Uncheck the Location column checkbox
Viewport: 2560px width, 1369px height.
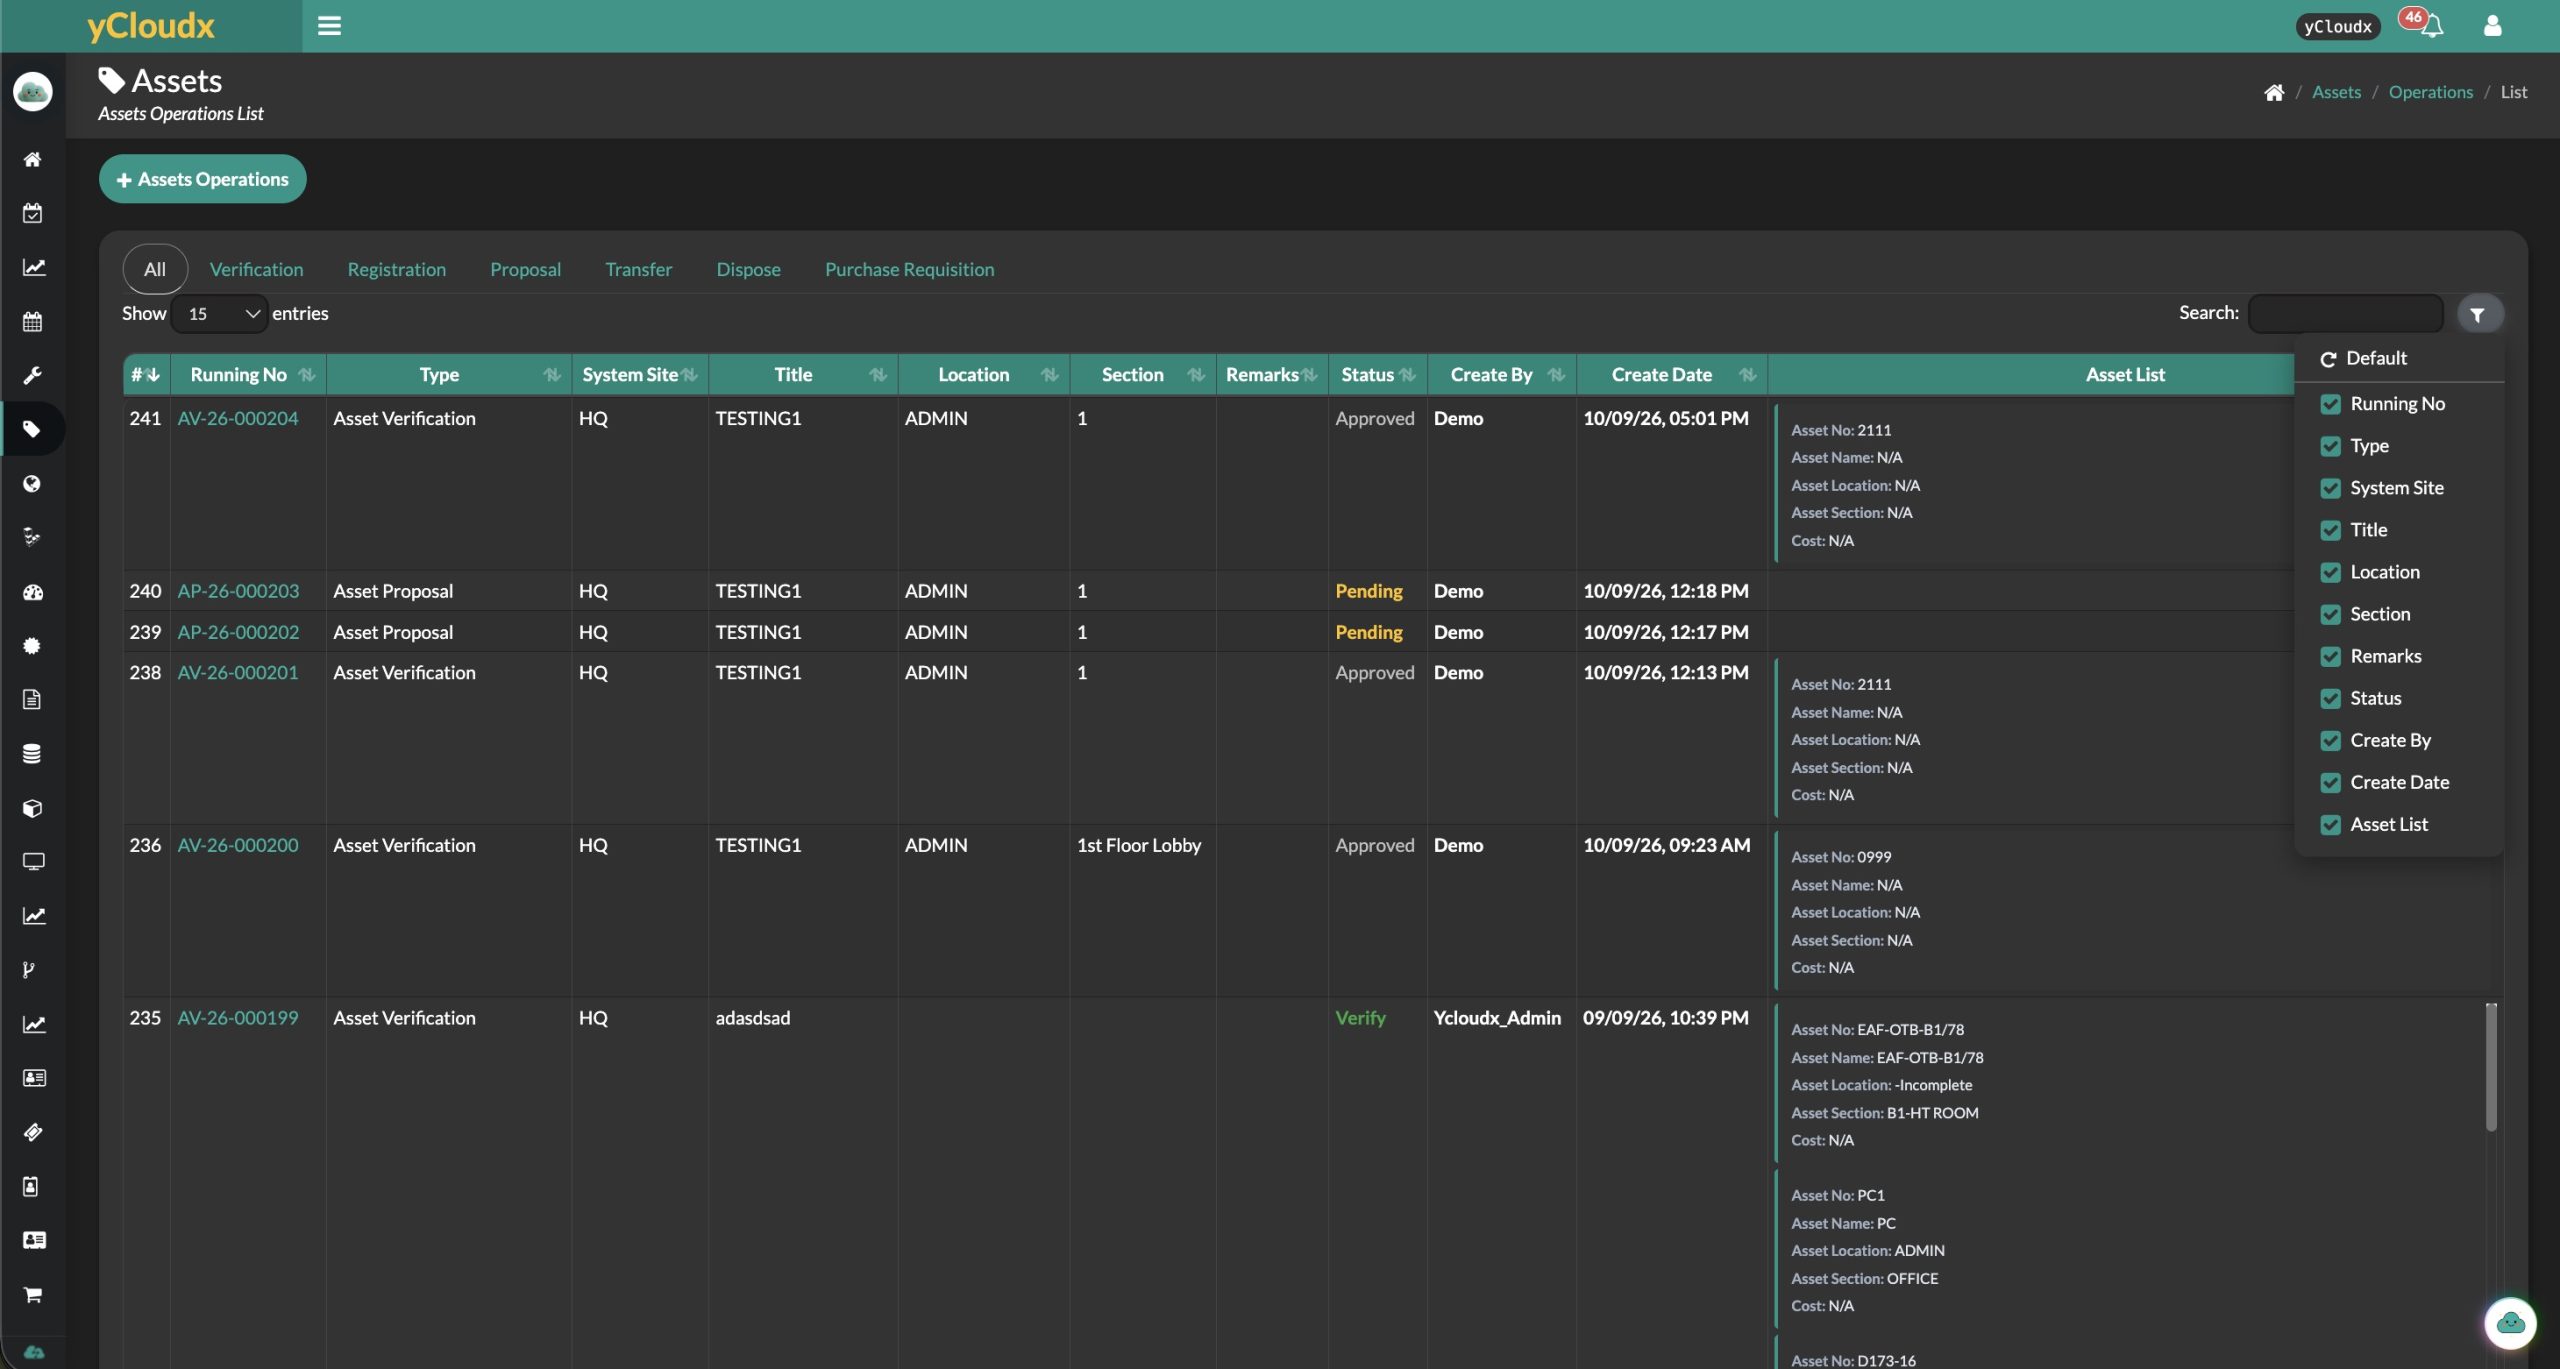[x=2330, y=572]
